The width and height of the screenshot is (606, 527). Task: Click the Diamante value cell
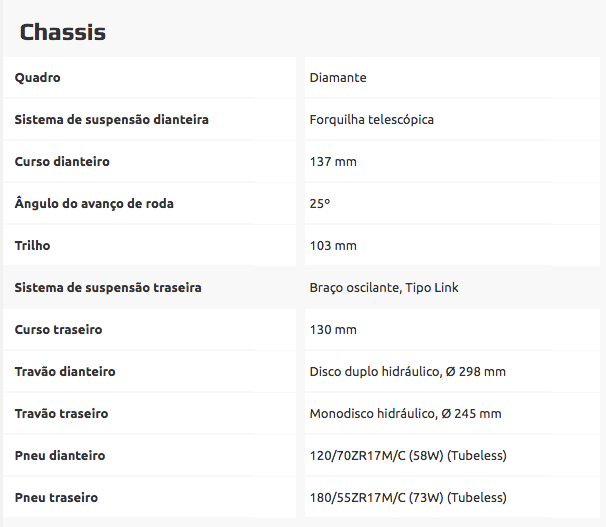338,77
